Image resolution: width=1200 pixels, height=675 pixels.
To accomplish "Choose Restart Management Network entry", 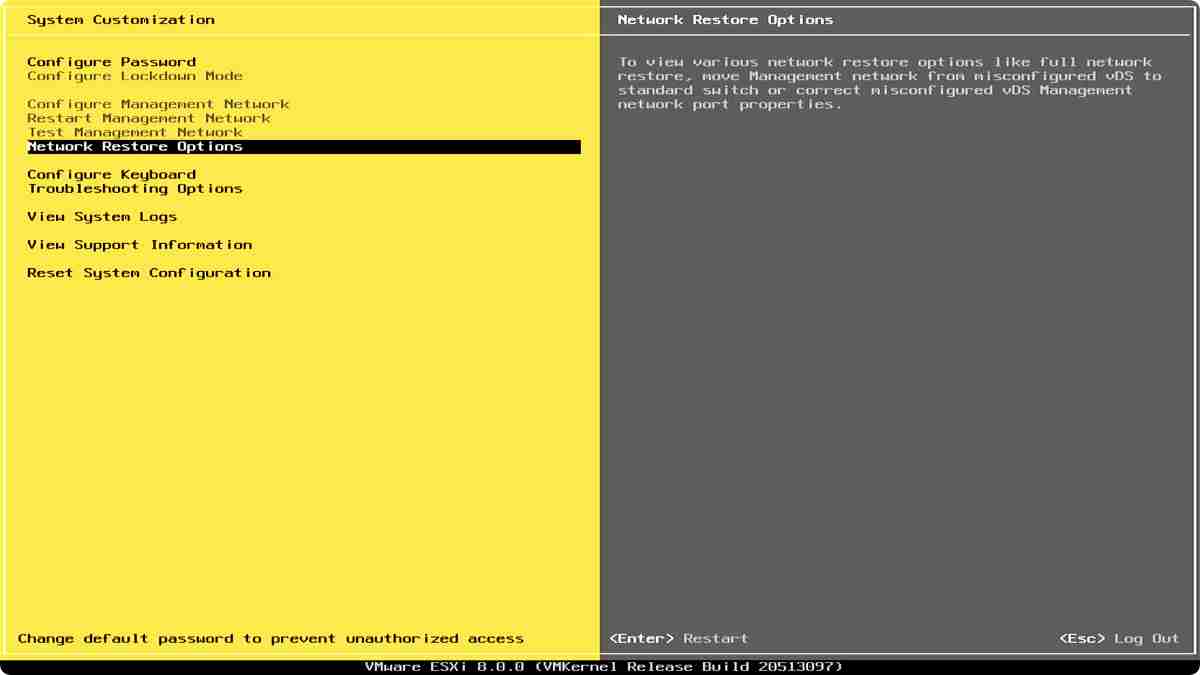I will [149, 118].
